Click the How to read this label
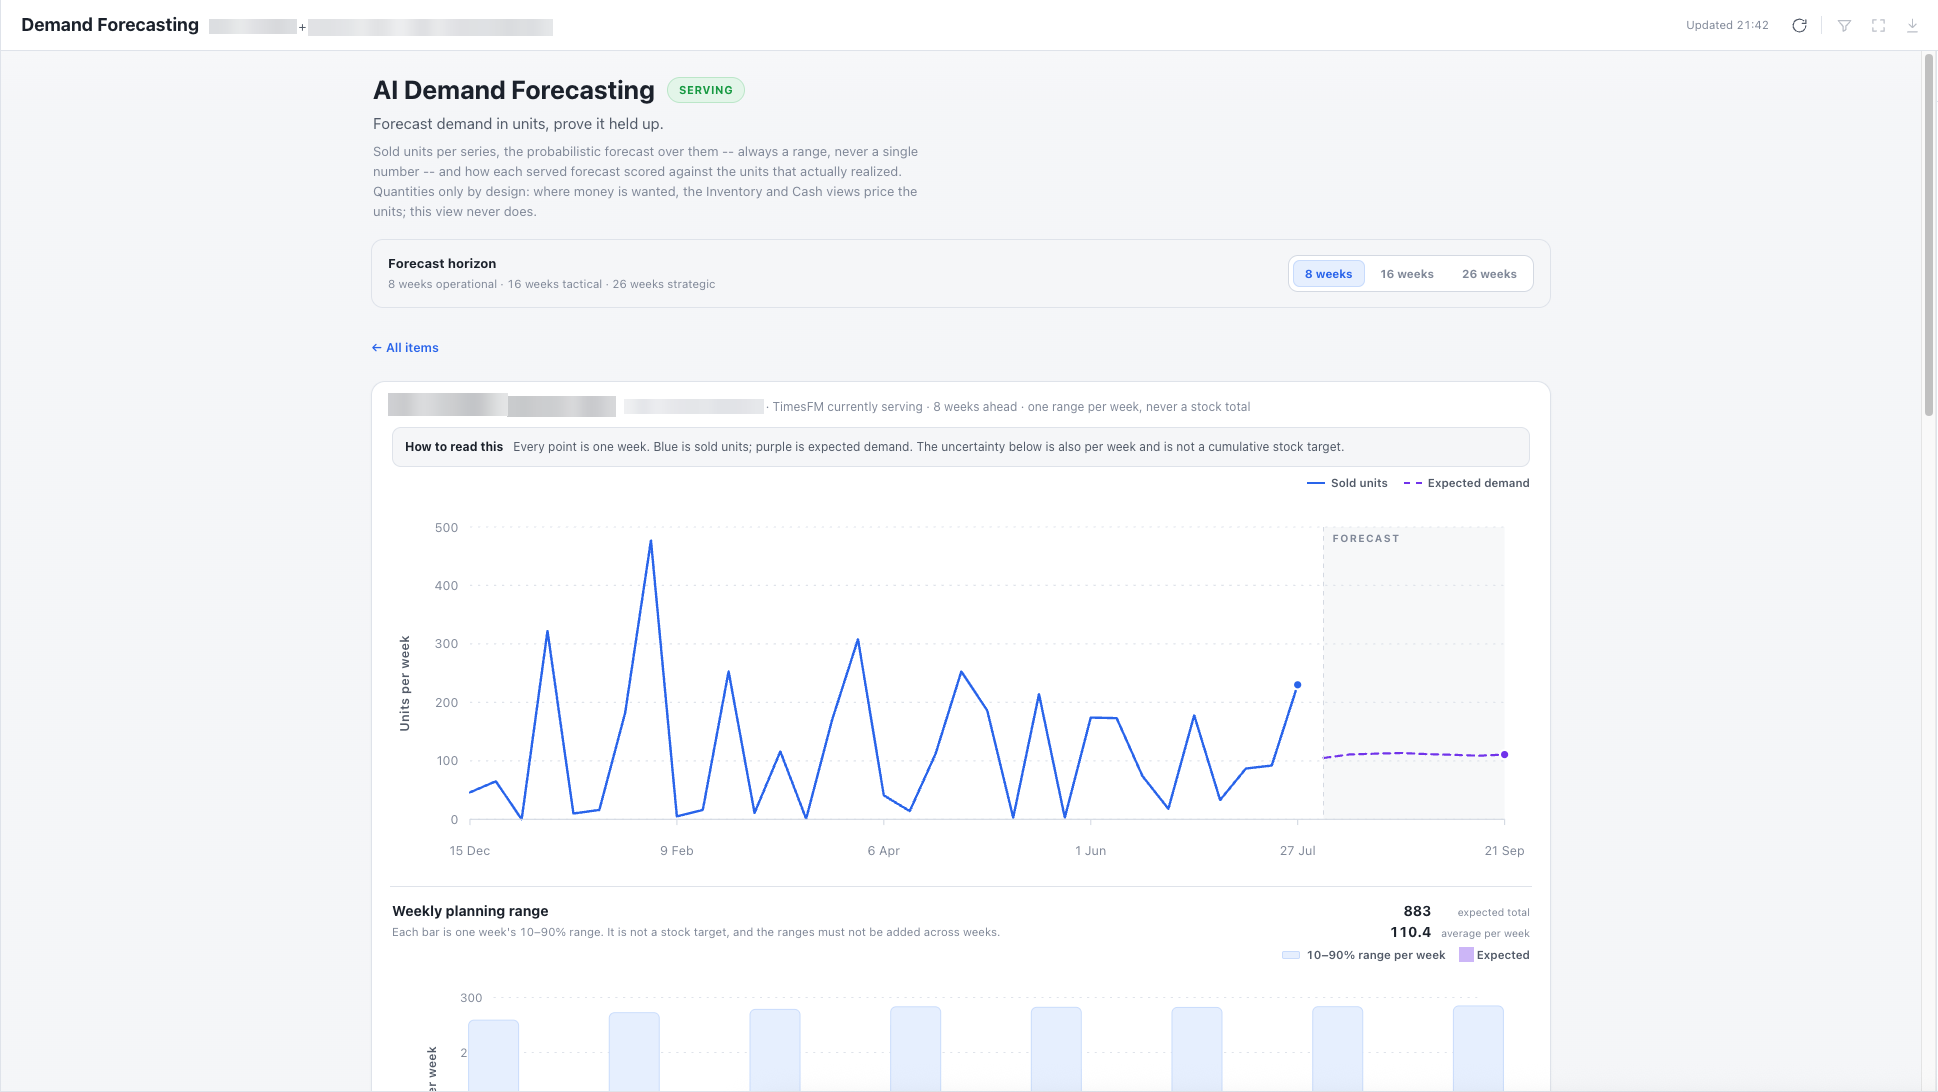Image resolution: width=1938 pixels, height=1092 pixels. pyautogui.click(x=454, y=447)
